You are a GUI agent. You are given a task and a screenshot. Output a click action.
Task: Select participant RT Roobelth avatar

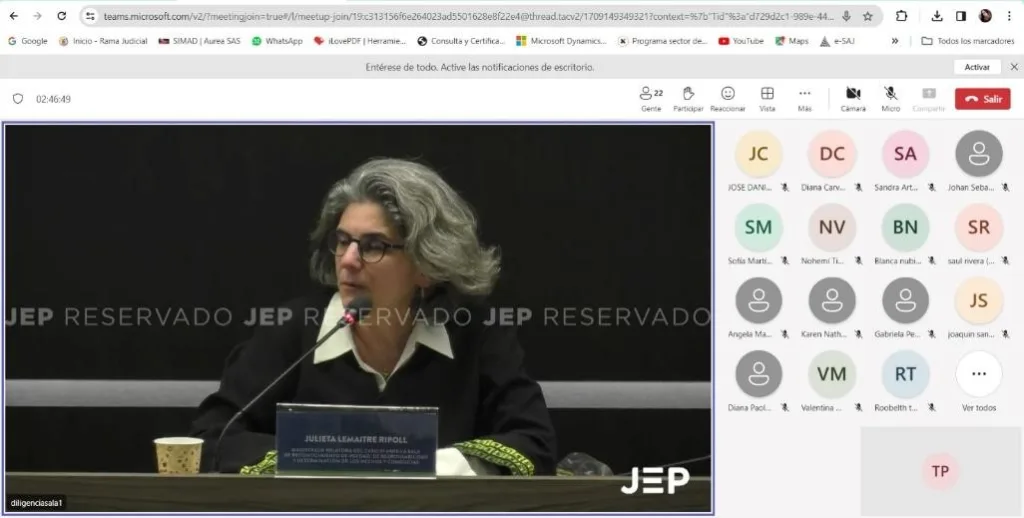click(x=905, y=374)
